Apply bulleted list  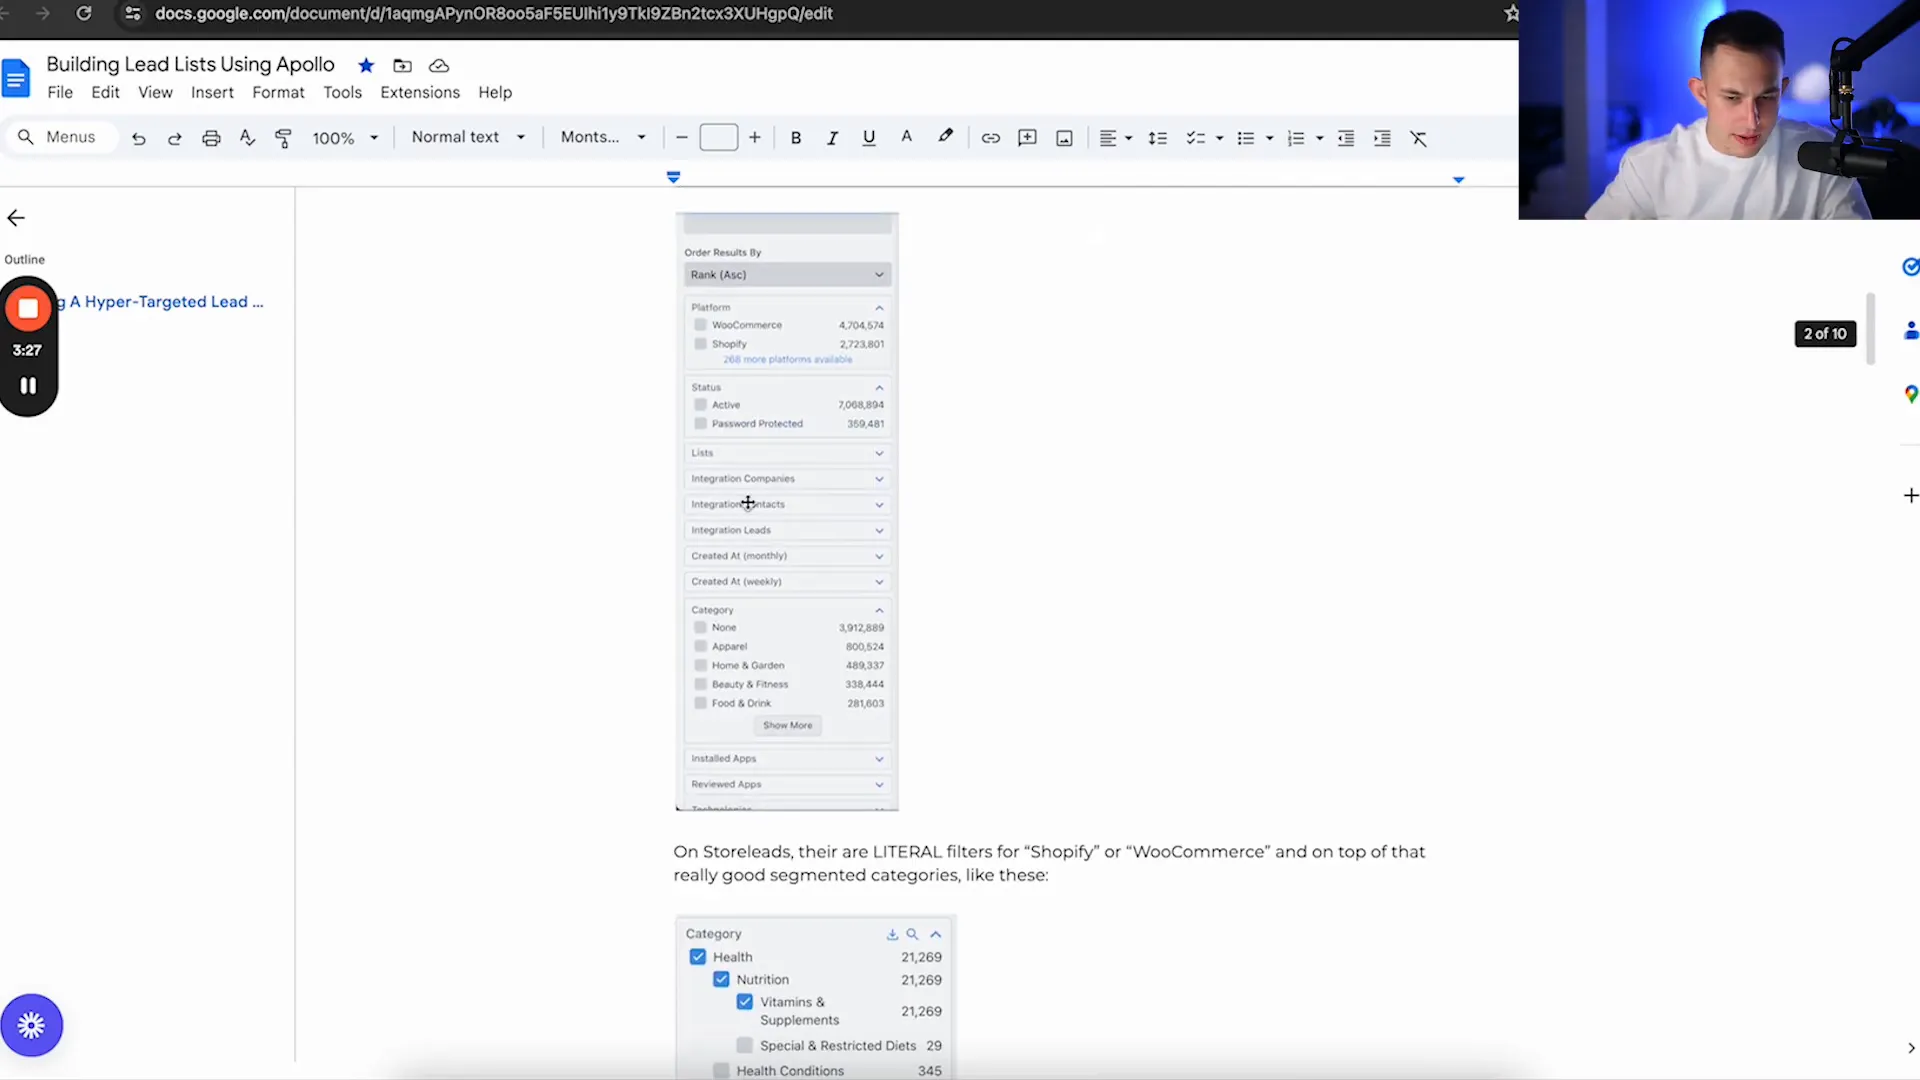[1246, 138]
